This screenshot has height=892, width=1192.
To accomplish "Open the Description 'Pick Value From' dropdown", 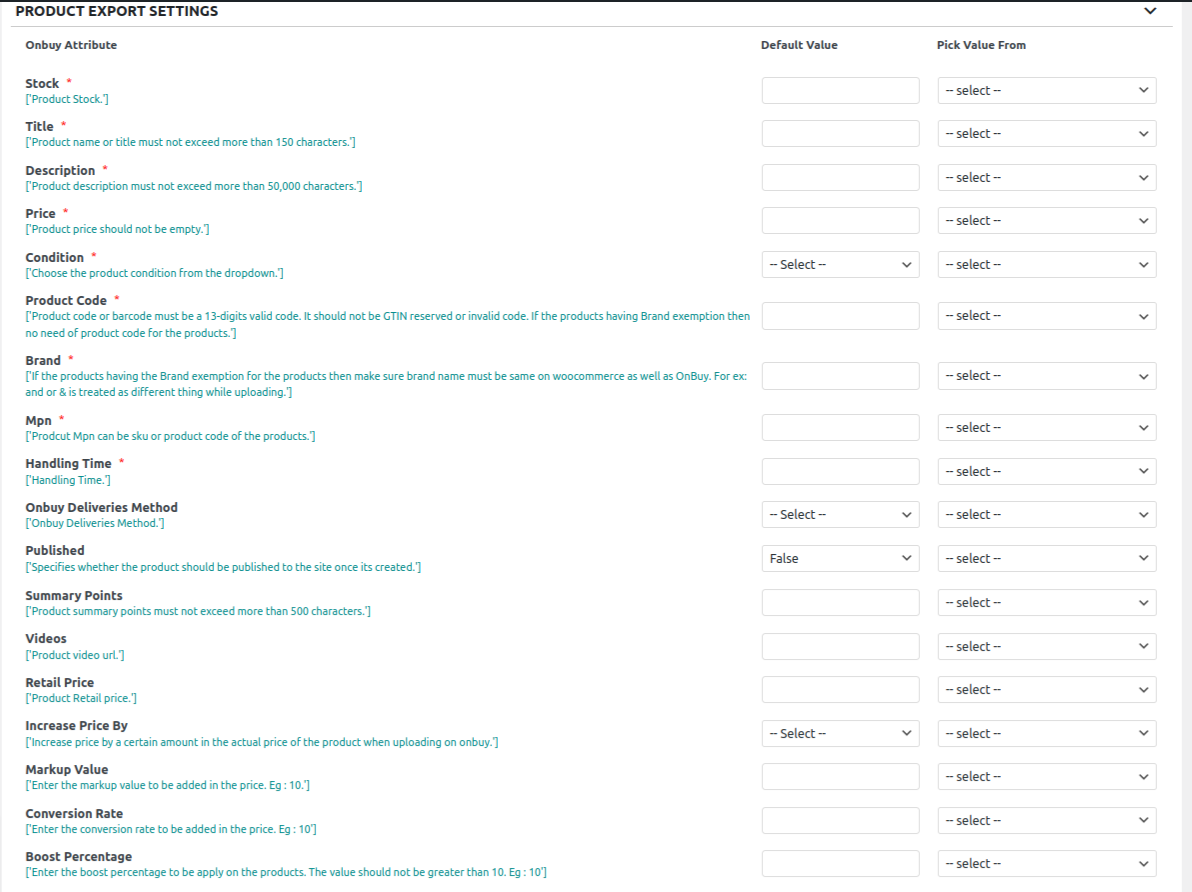I will click(1047, 178).
